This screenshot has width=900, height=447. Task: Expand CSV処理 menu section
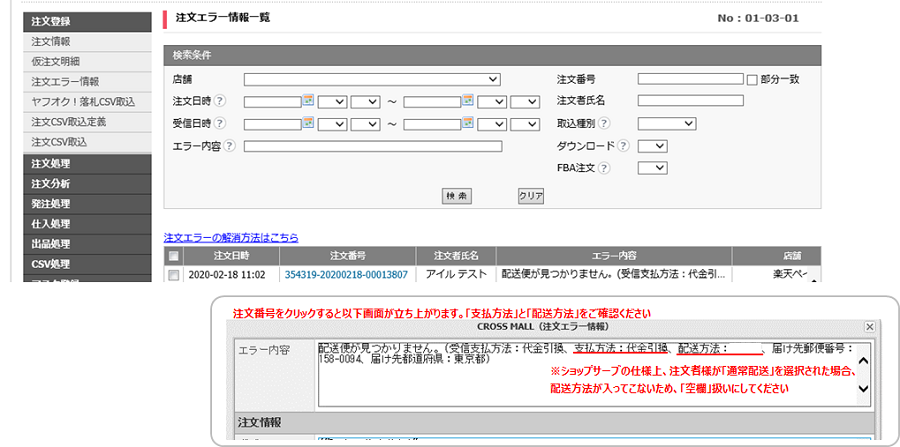(x=87, y=264)
